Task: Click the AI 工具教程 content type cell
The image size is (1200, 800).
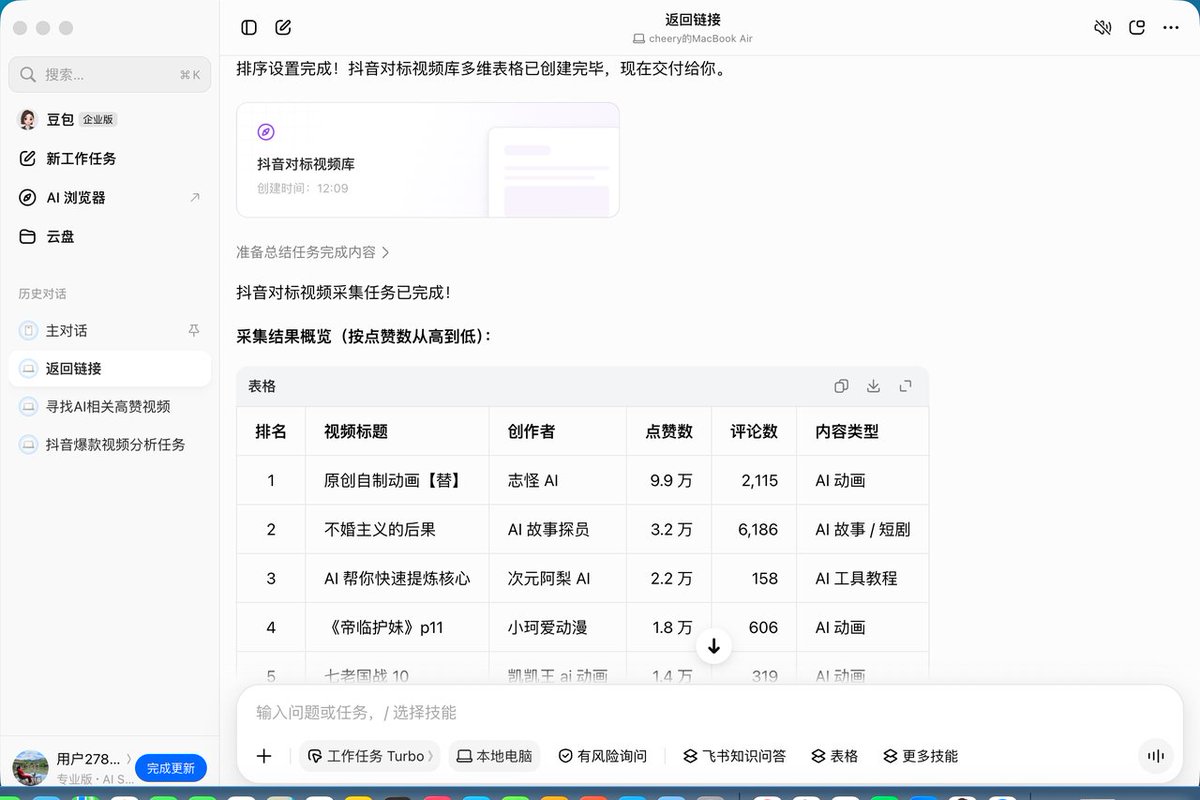Action: [863, 579]
